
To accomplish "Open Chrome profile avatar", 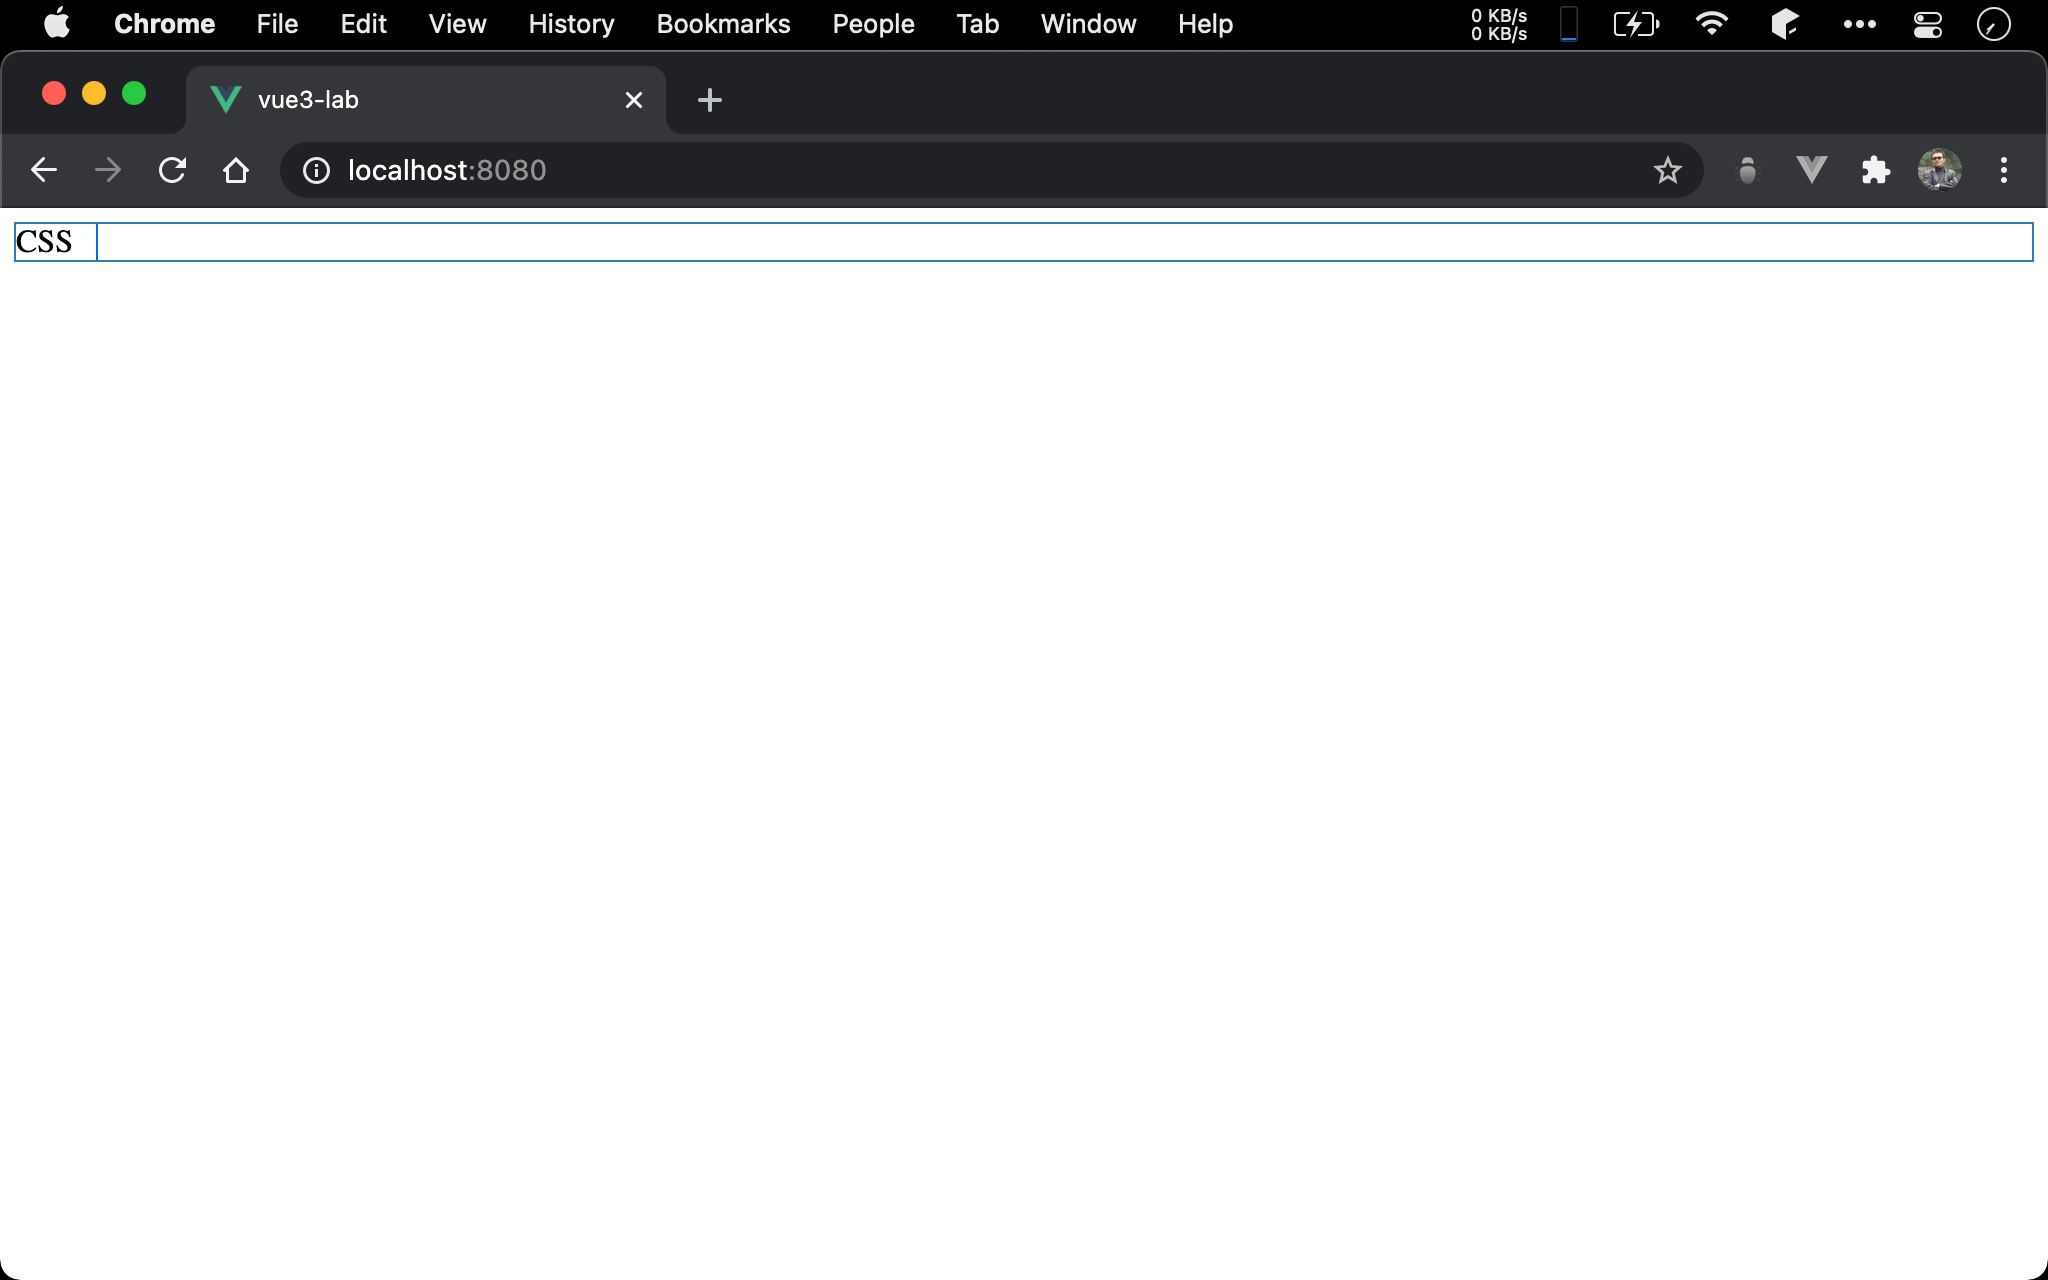I will [1939, 170].
